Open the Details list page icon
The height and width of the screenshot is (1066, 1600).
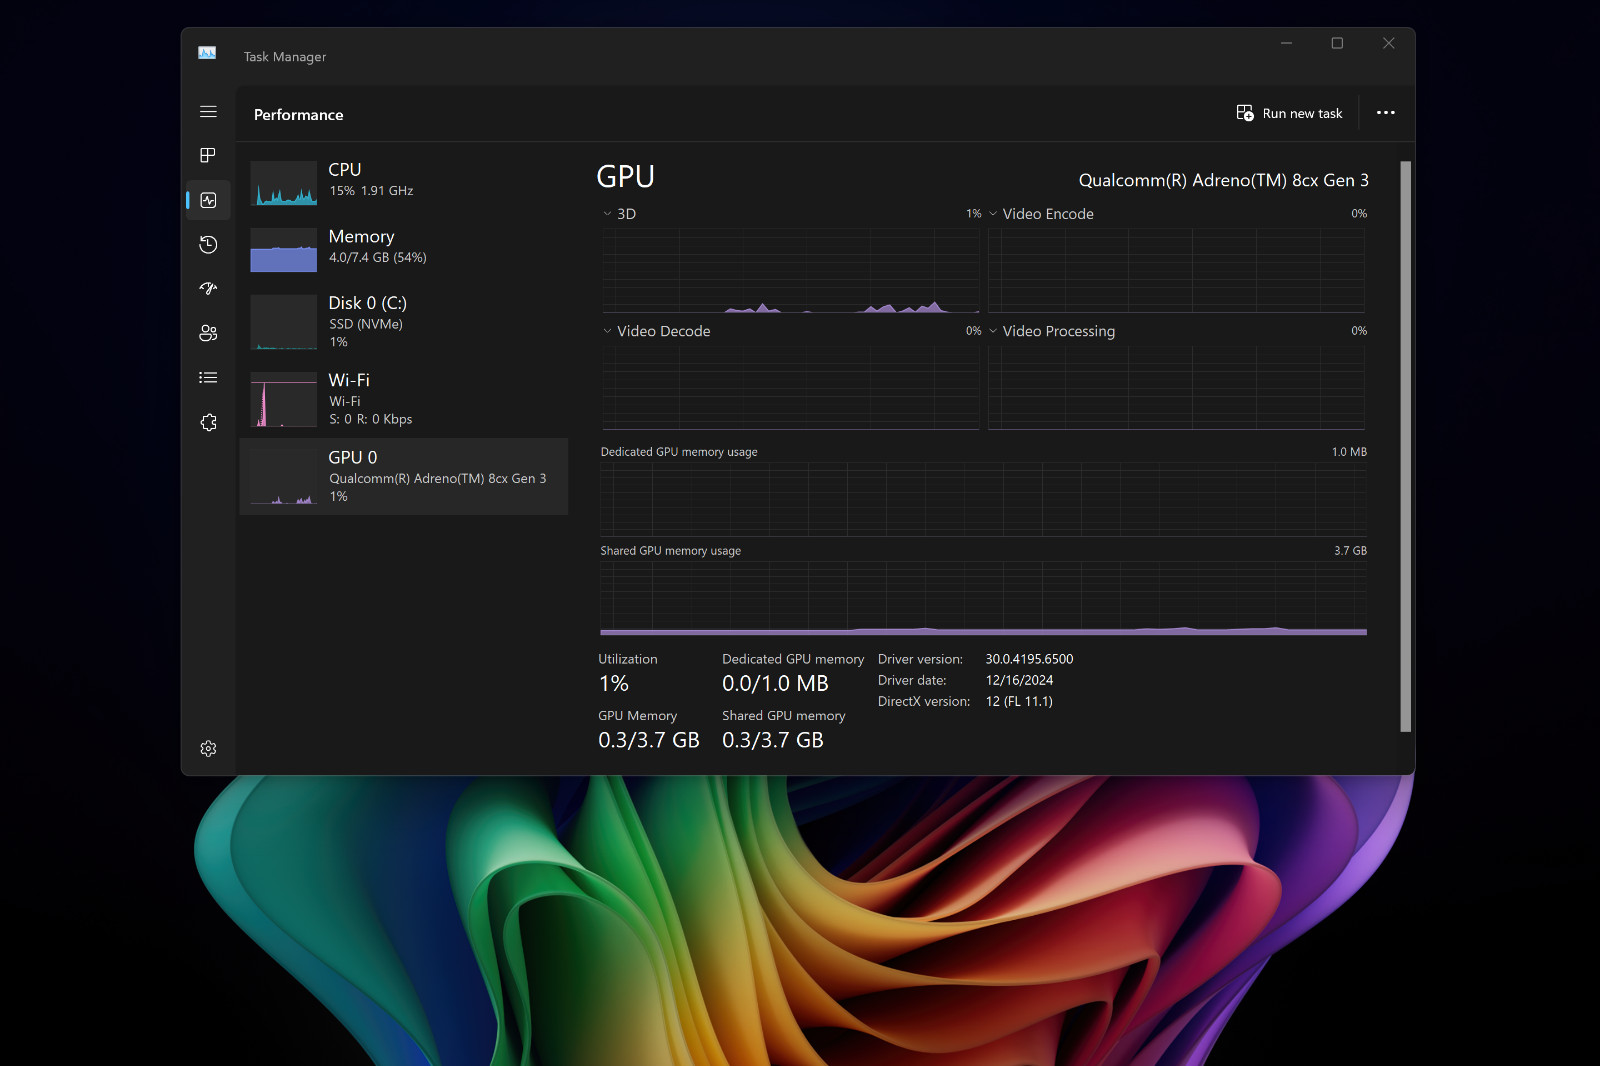coord(208,378)
